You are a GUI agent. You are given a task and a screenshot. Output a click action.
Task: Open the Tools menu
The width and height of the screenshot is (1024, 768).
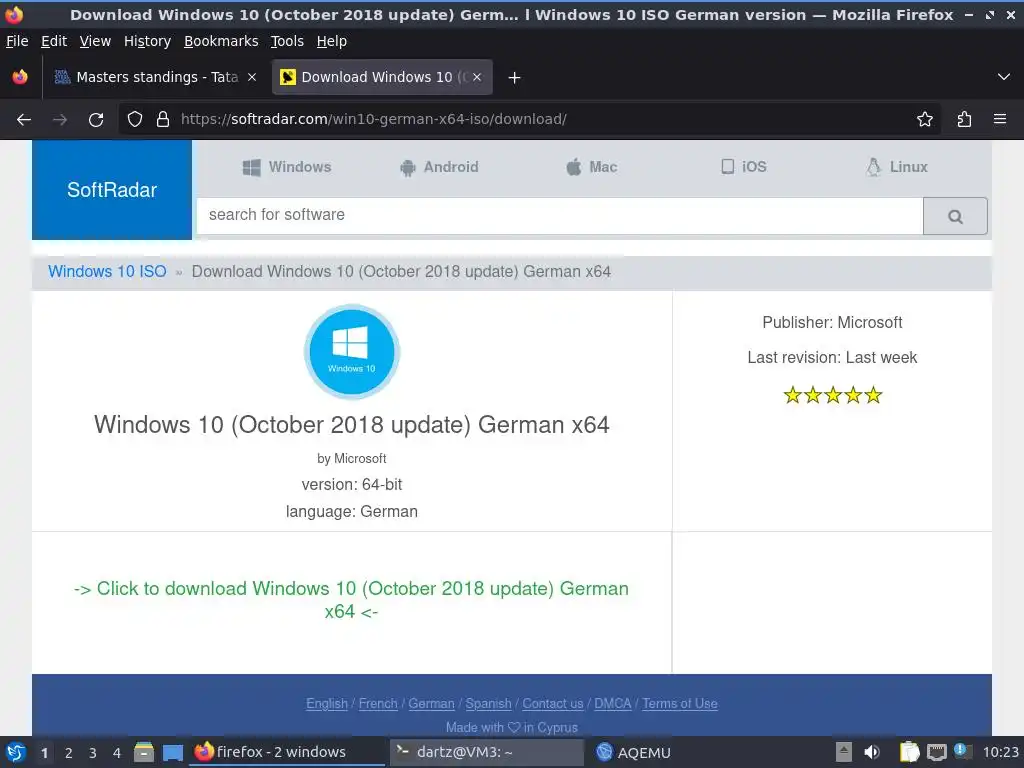pos(287,41)
